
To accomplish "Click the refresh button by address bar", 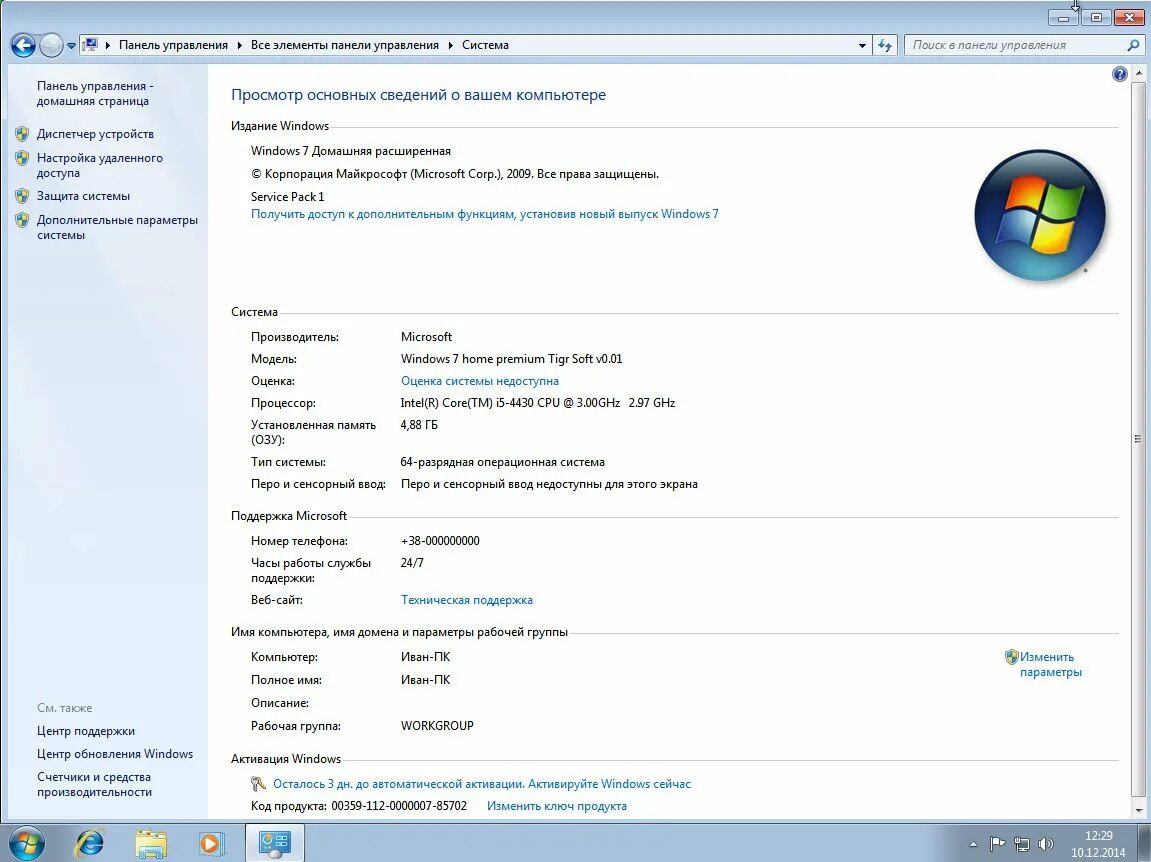I will (885, 46).
